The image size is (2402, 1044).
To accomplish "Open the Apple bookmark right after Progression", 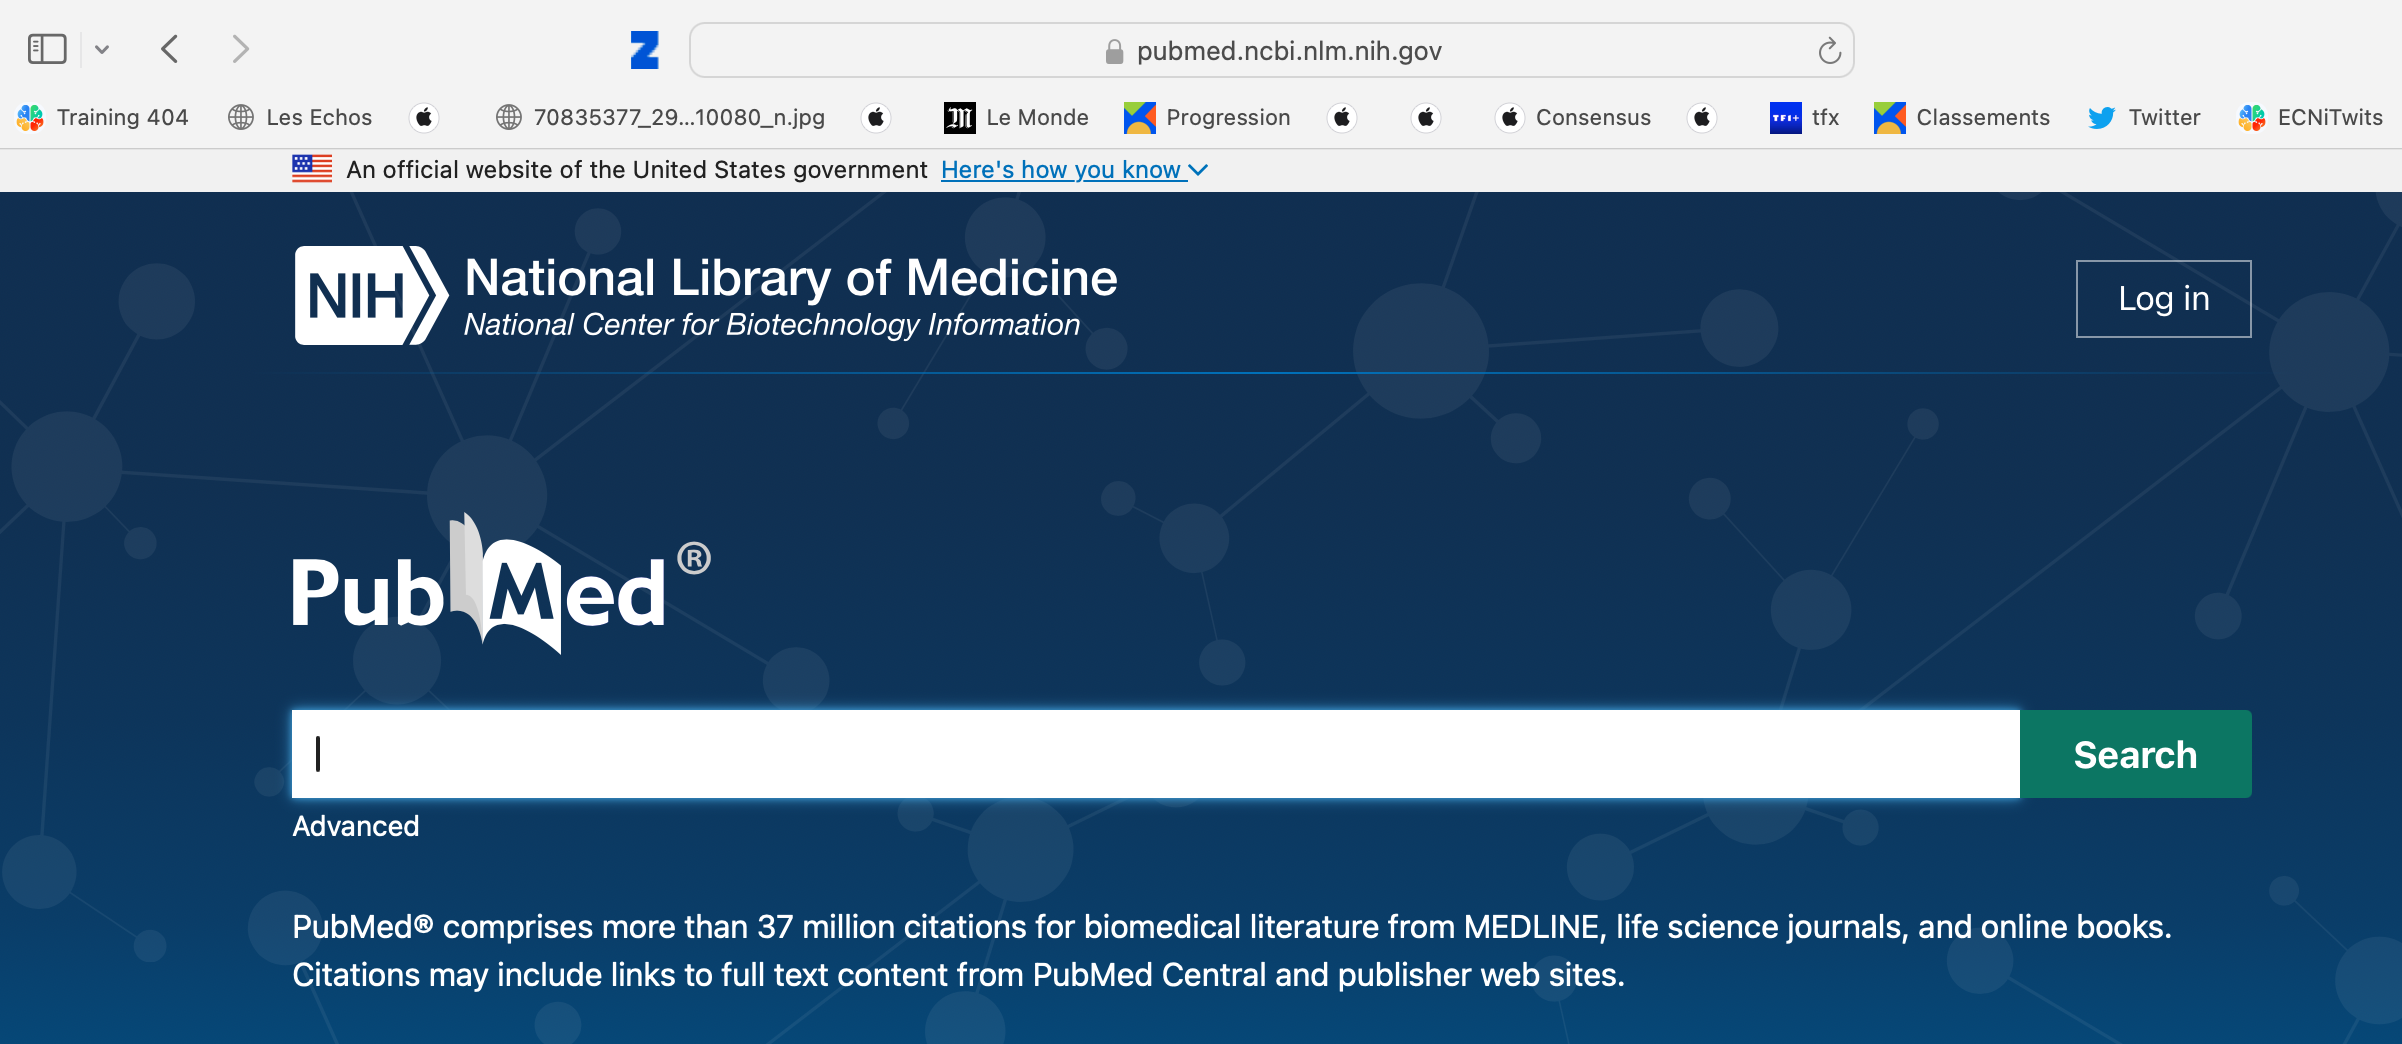I will [x=1342, y=117].
